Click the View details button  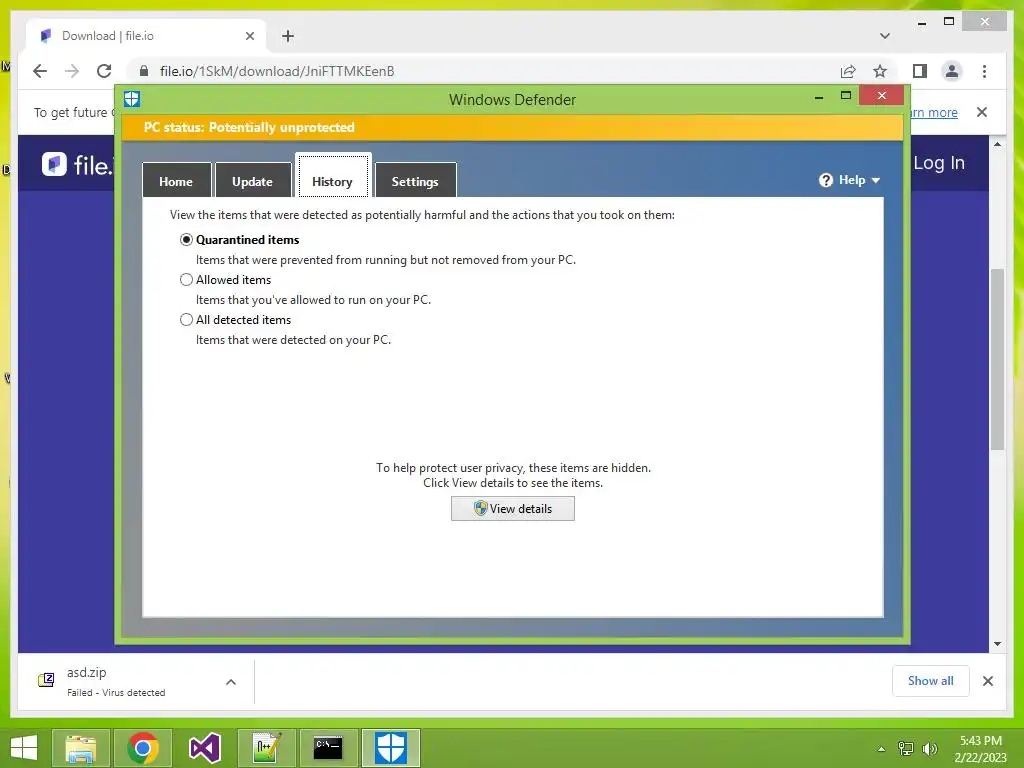click(x=513, y=509)
